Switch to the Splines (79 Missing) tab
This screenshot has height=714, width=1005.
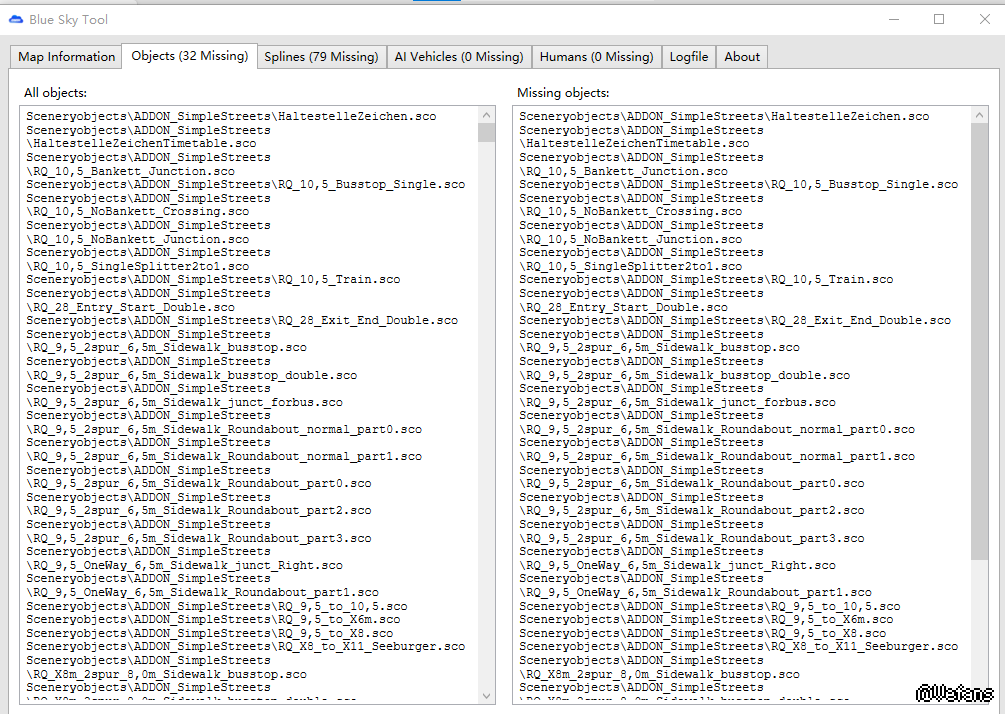point(321,57)
